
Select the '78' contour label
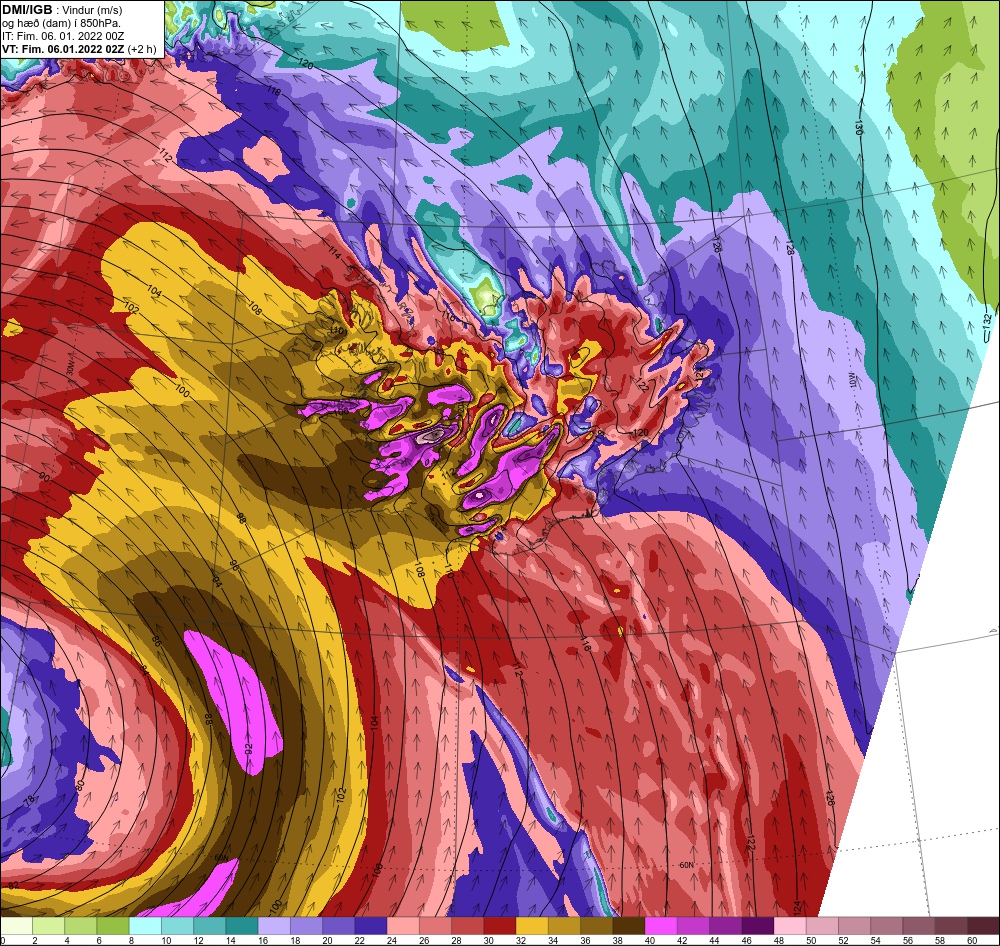30,802
